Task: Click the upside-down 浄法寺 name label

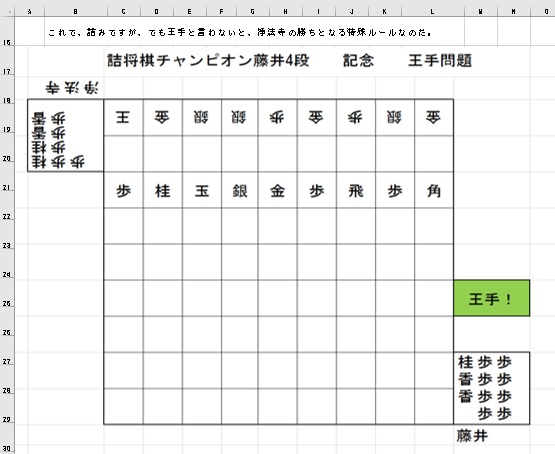Action: click(x=72, y=88)
